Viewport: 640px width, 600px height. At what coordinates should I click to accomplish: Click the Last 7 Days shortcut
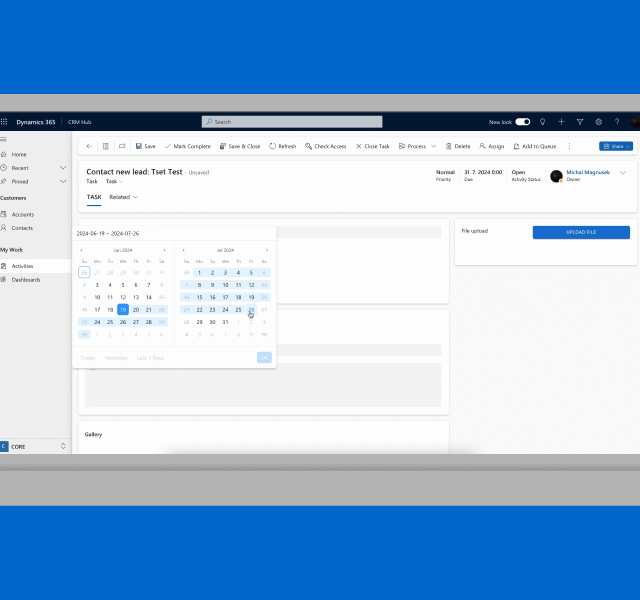150,358
